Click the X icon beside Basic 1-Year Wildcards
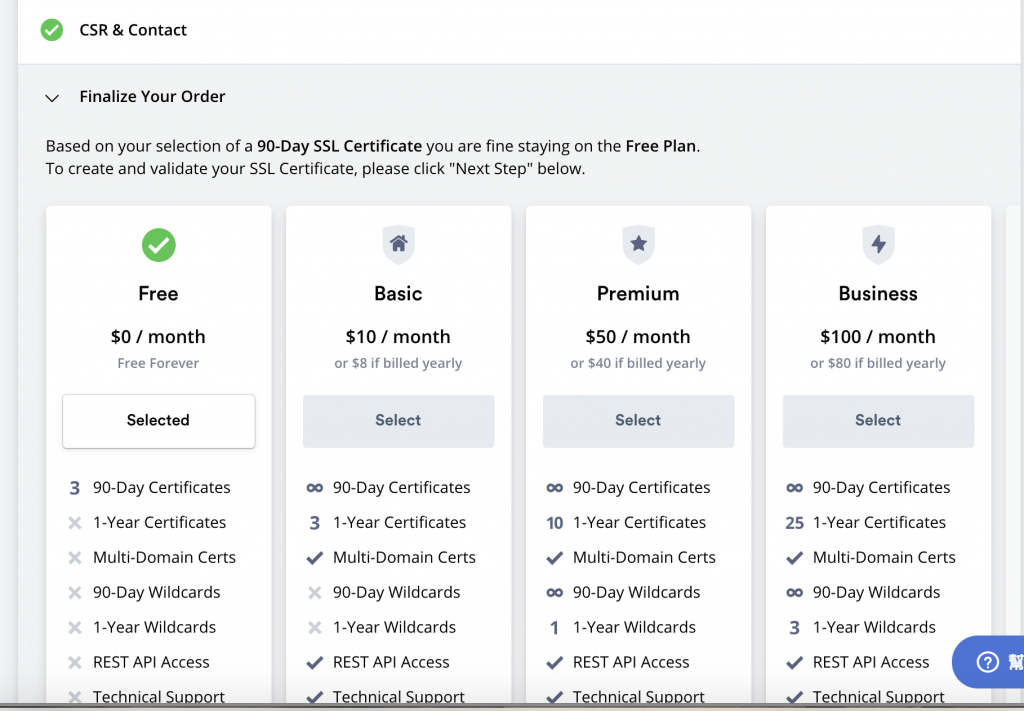 coord(314,628)
